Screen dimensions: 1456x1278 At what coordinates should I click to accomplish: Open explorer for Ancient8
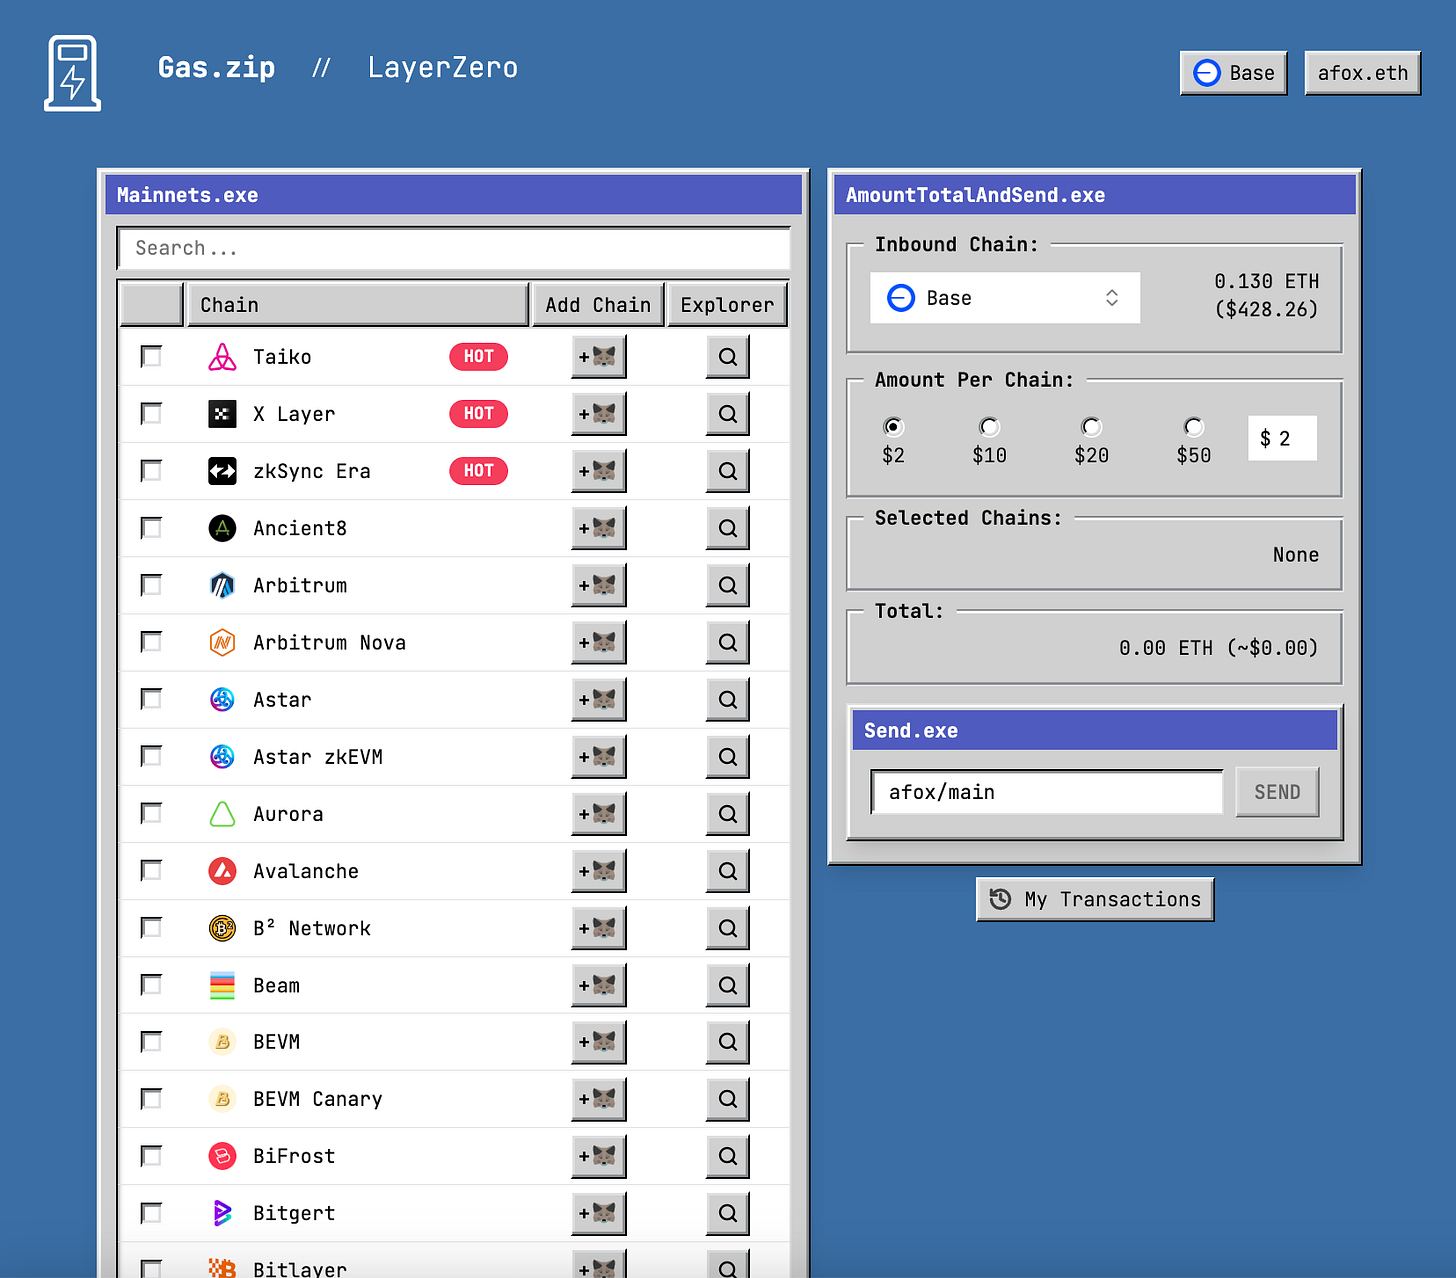[727, 528]
